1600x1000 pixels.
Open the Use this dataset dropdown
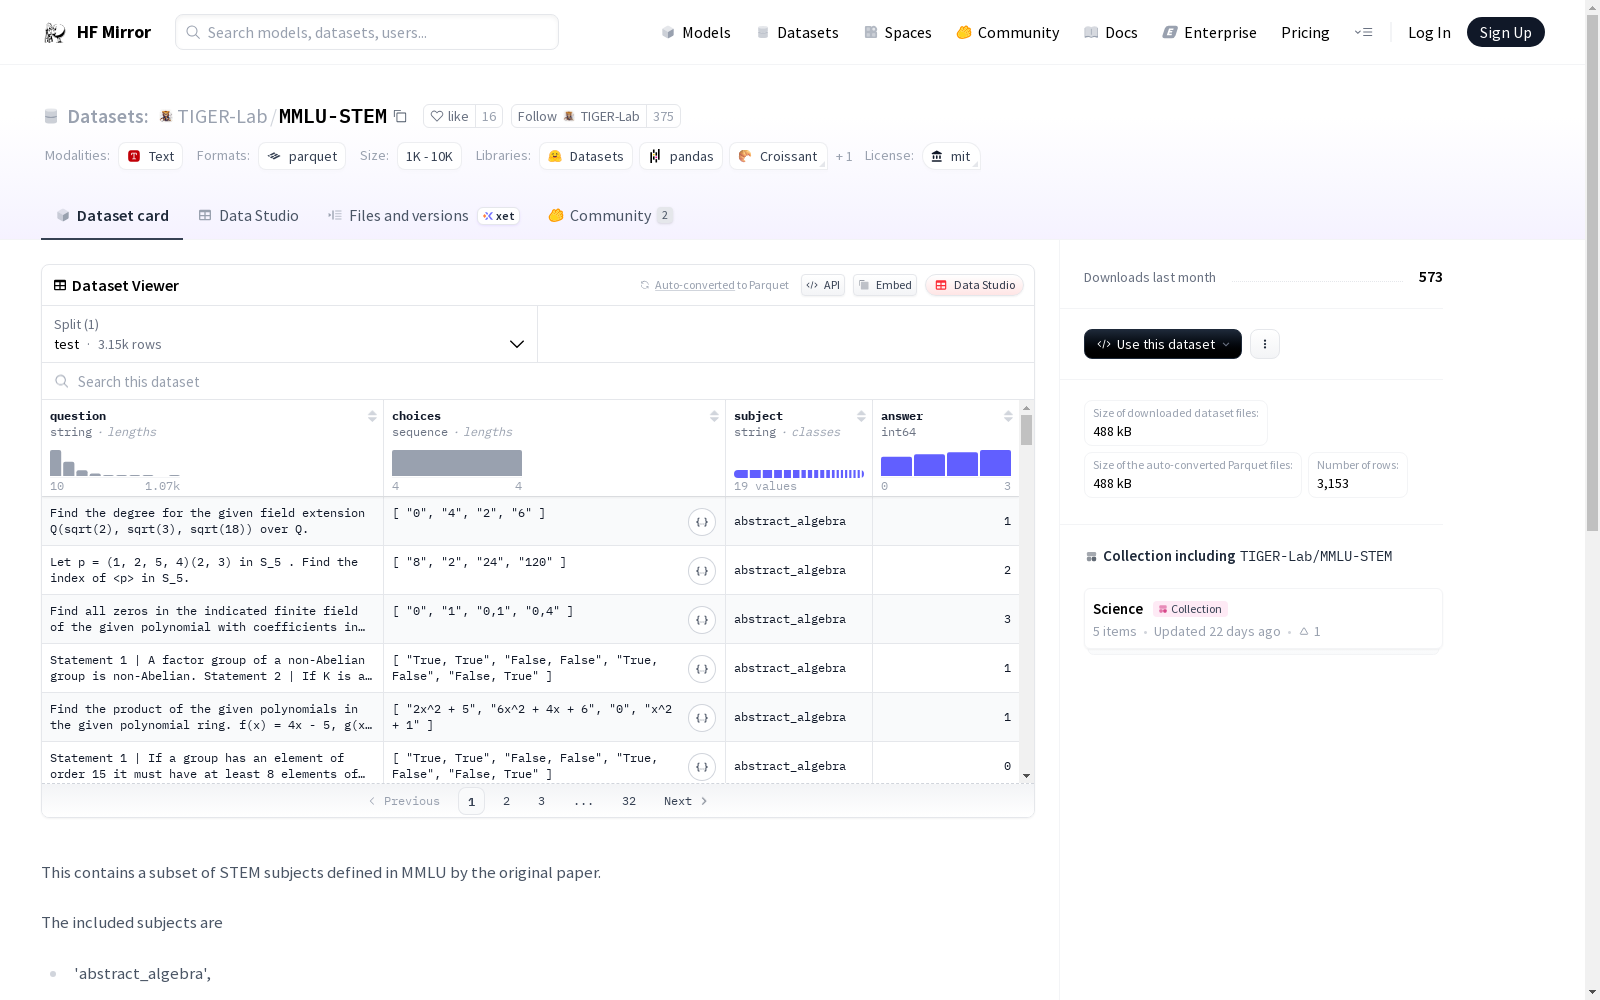(x=1163, y=344)
